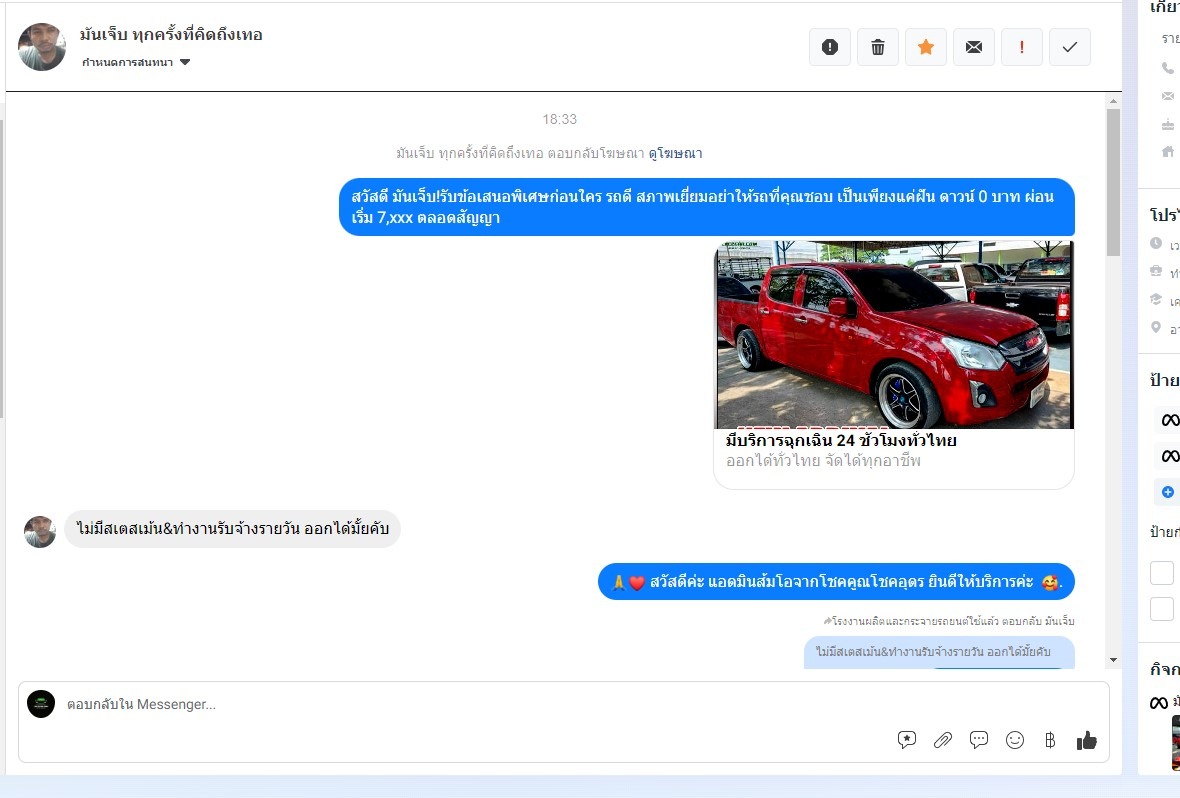Open the activity thumbnail in the sidebar
The width and height of the screenshot is (1180, 798).
tap(1175, 743)
